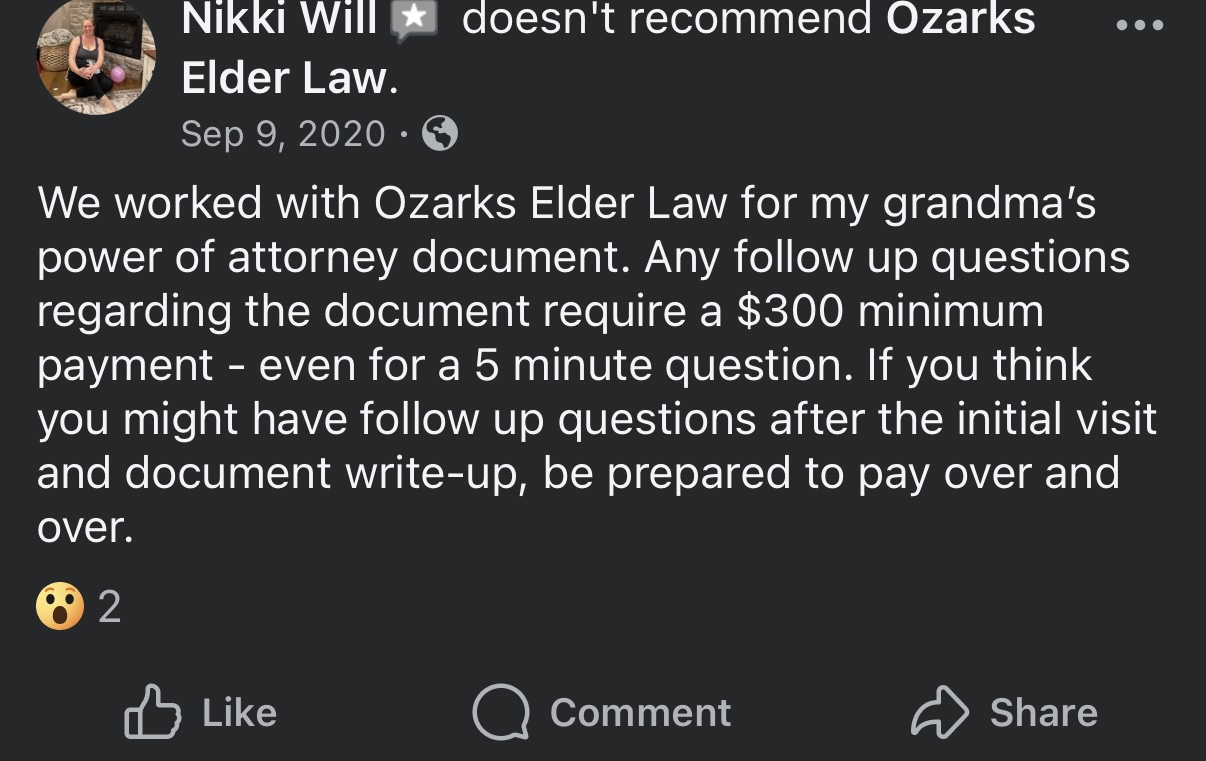Click final word "over." of the review

pyautogui.click(x=85, y=527)
